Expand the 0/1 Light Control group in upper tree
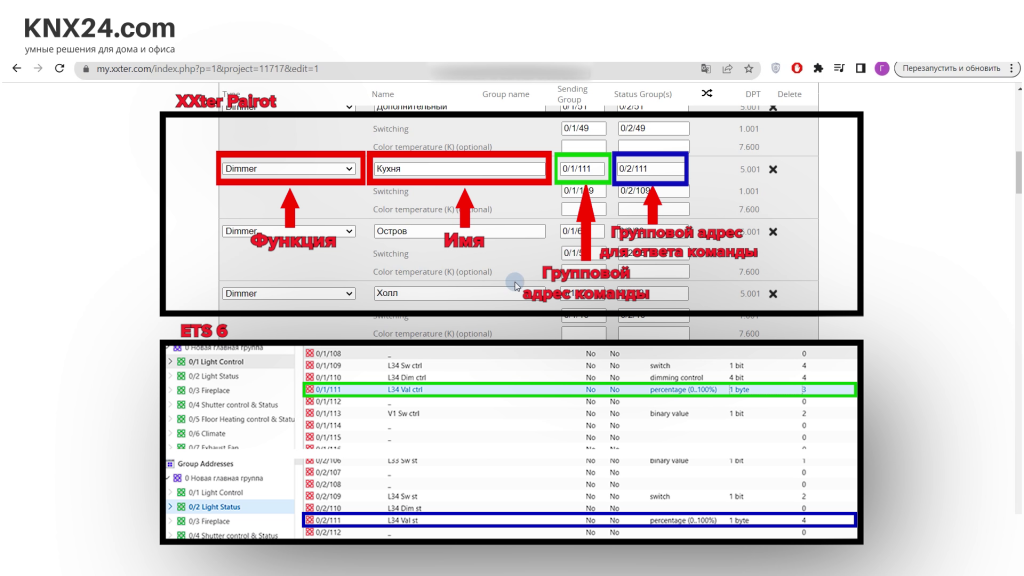Screen dimensions: 1024x576 pyautogui.click(x=171, y=361)
